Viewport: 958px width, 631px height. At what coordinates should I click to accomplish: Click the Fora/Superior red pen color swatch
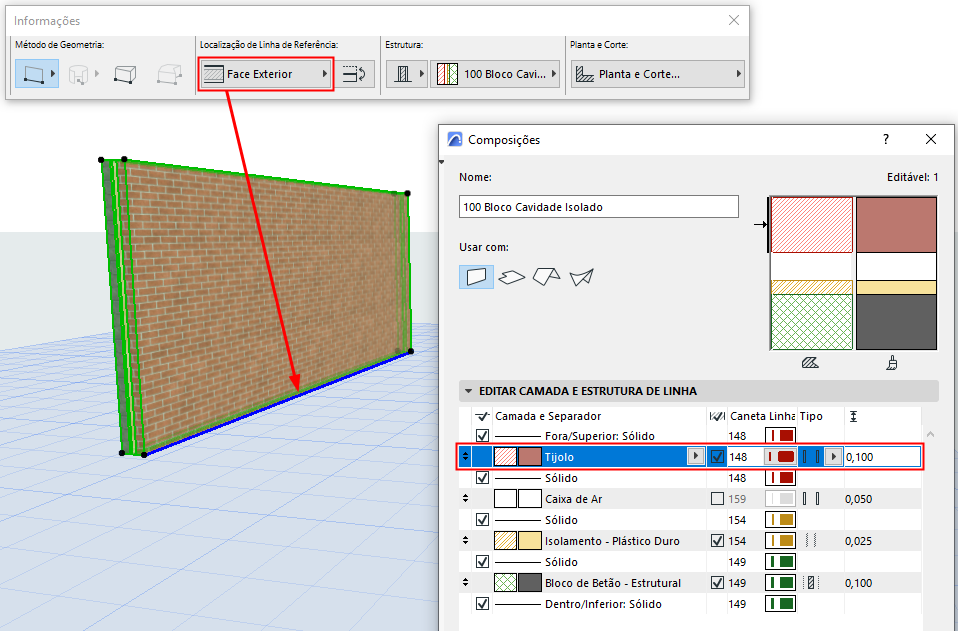coord(780,436)
